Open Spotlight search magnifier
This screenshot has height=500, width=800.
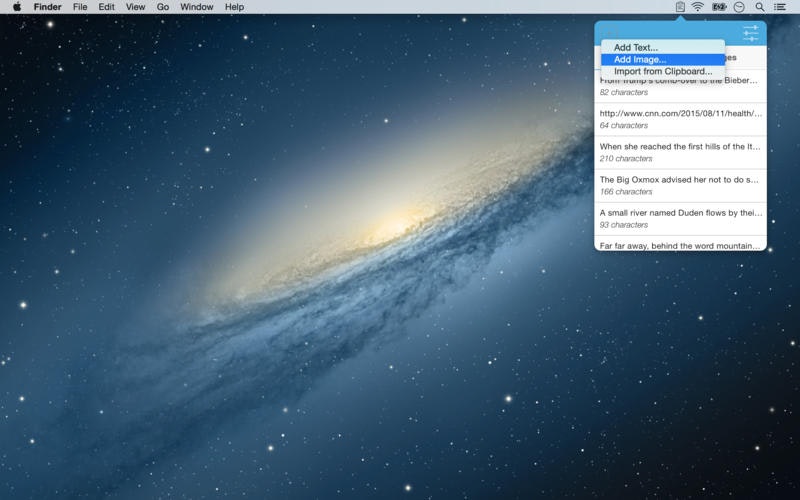tap(760, 7)
